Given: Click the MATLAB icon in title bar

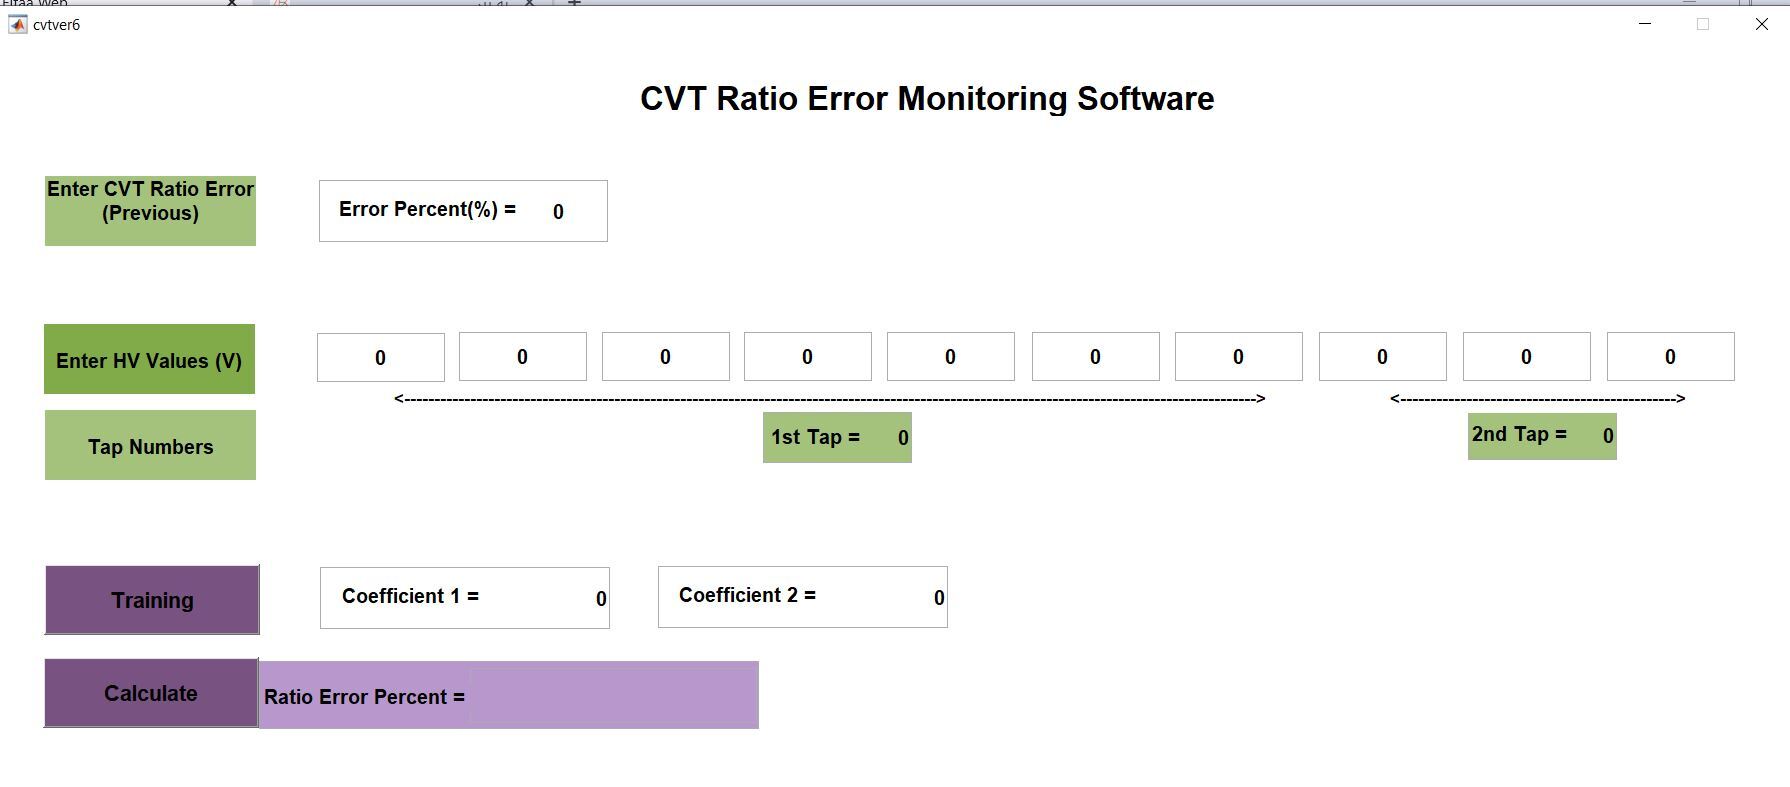Looking at the screenshot, I should (18, 25).
